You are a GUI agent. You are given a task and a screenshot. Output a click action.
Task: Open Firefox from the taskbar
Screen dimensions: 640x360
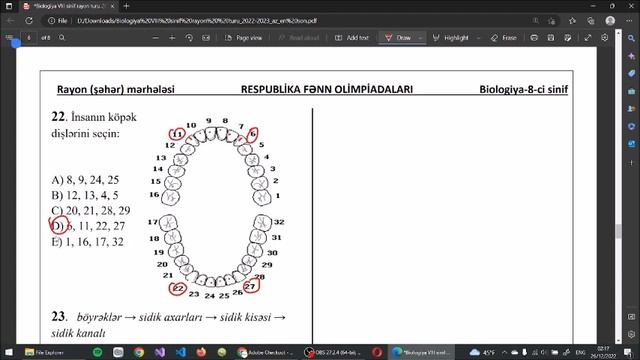coord(201,352)
